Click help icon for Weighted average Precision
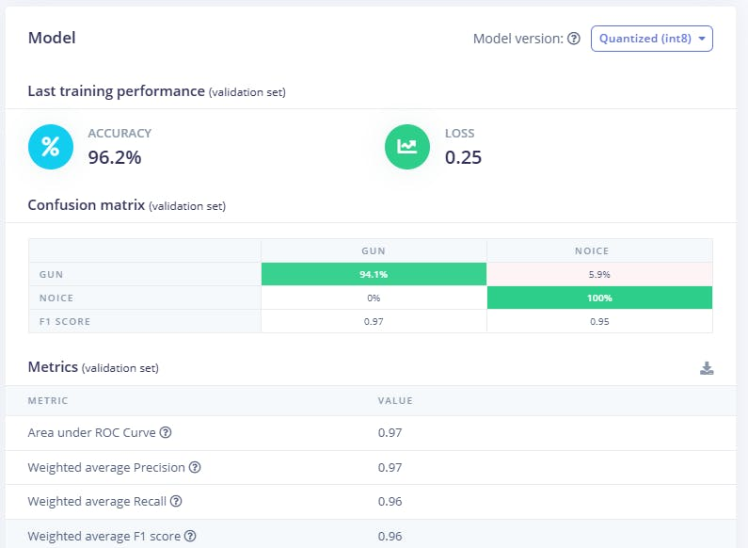The height and width of the screenshot is (548, 748). [195, 467]
